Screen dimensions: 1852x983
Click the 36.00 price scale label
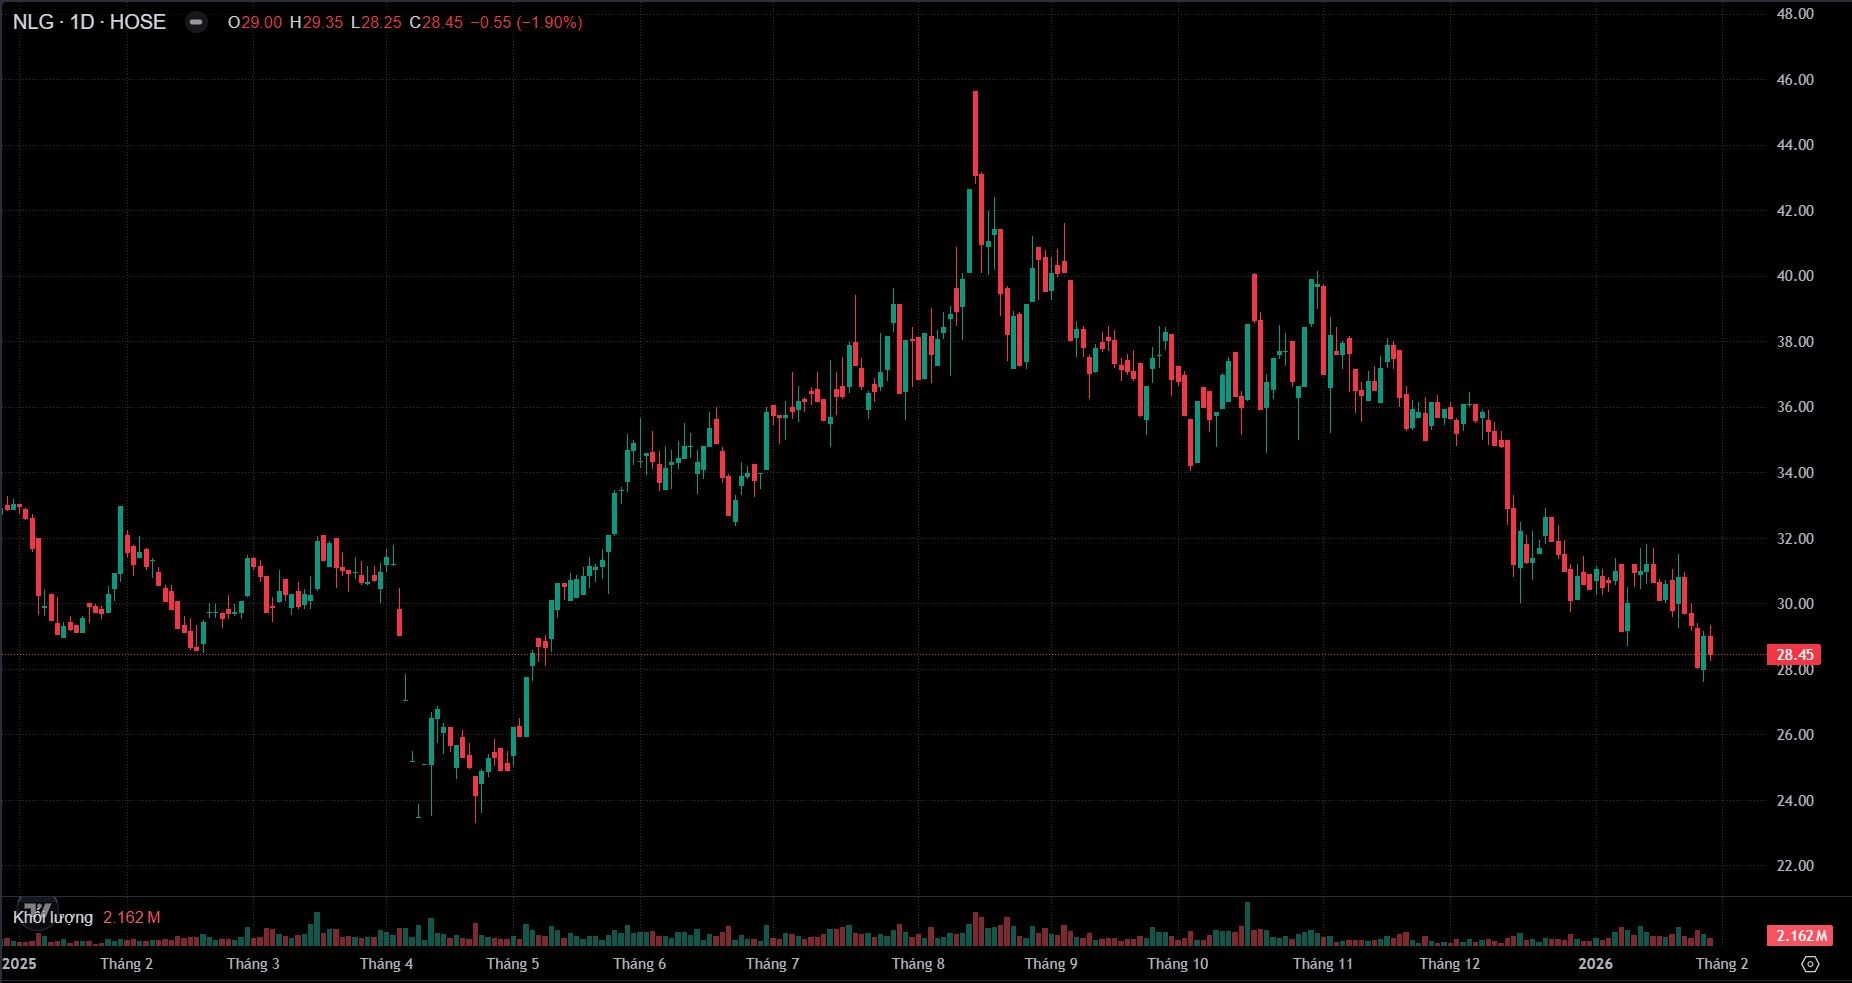1794,407
